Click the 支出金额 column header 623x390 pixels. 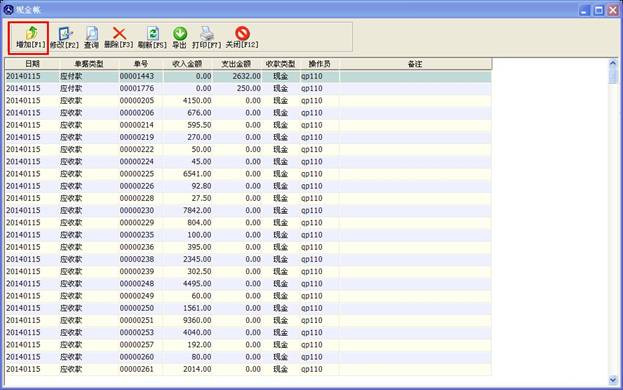[236, 64]
